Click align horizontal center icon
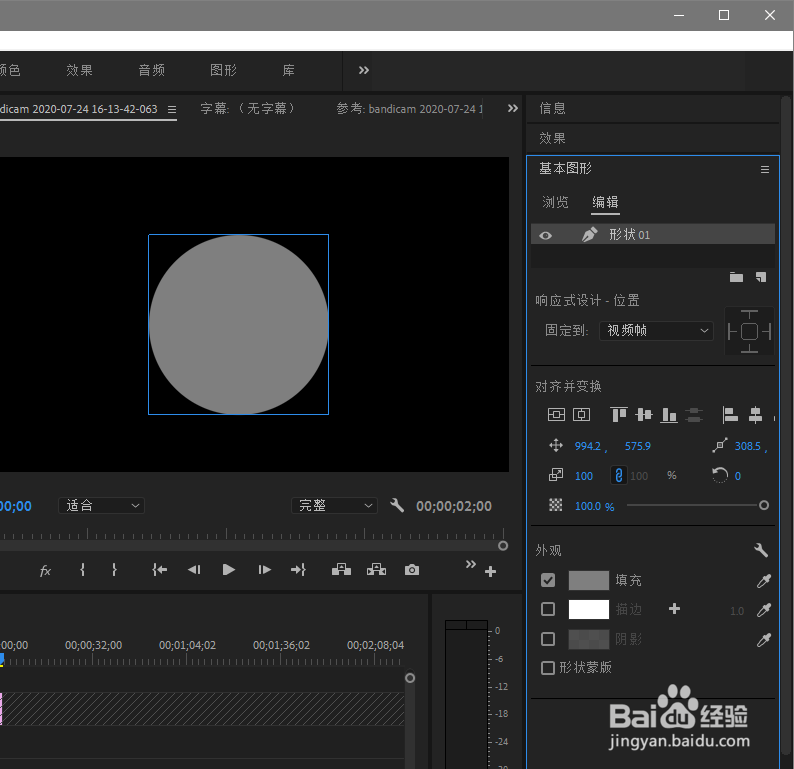This screenshot has width=794, height=769. coord(756,415)
